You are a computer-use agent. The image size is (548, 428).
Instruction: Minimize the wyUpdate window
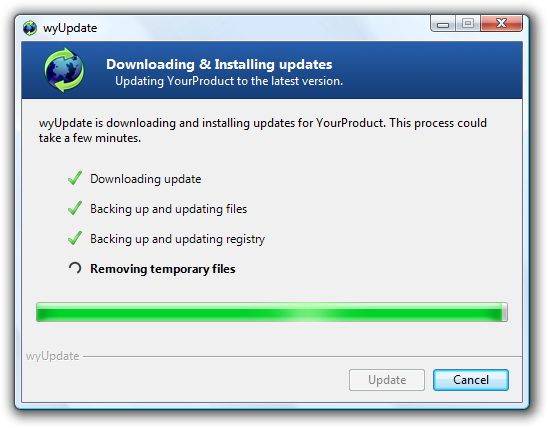[x=443, y=24]
